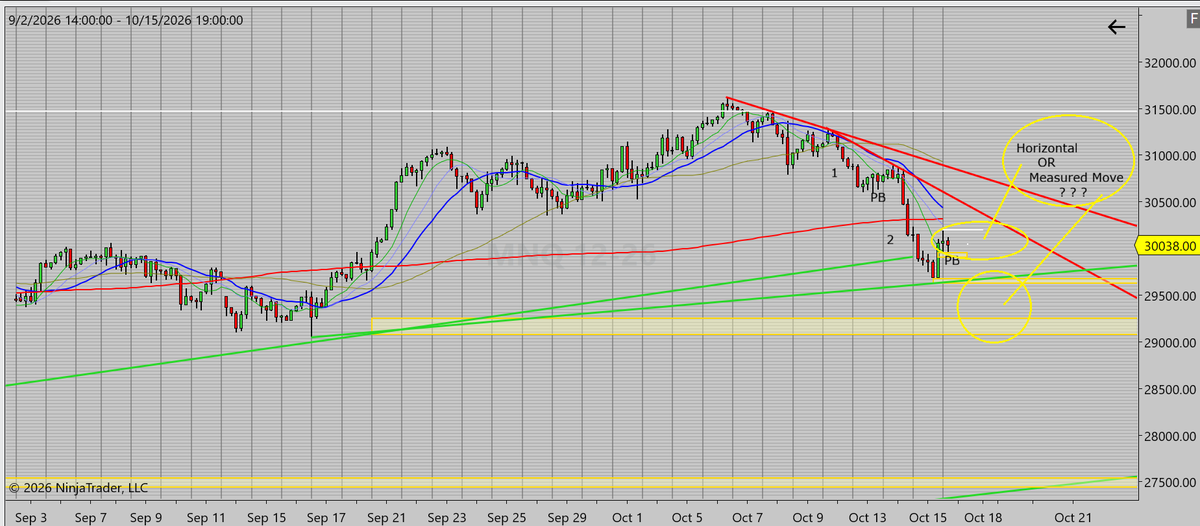The width and height of the screenshot is (1200, 526).
Task: Click the Oct 21 date label
Action: [x=1071, y=517]
